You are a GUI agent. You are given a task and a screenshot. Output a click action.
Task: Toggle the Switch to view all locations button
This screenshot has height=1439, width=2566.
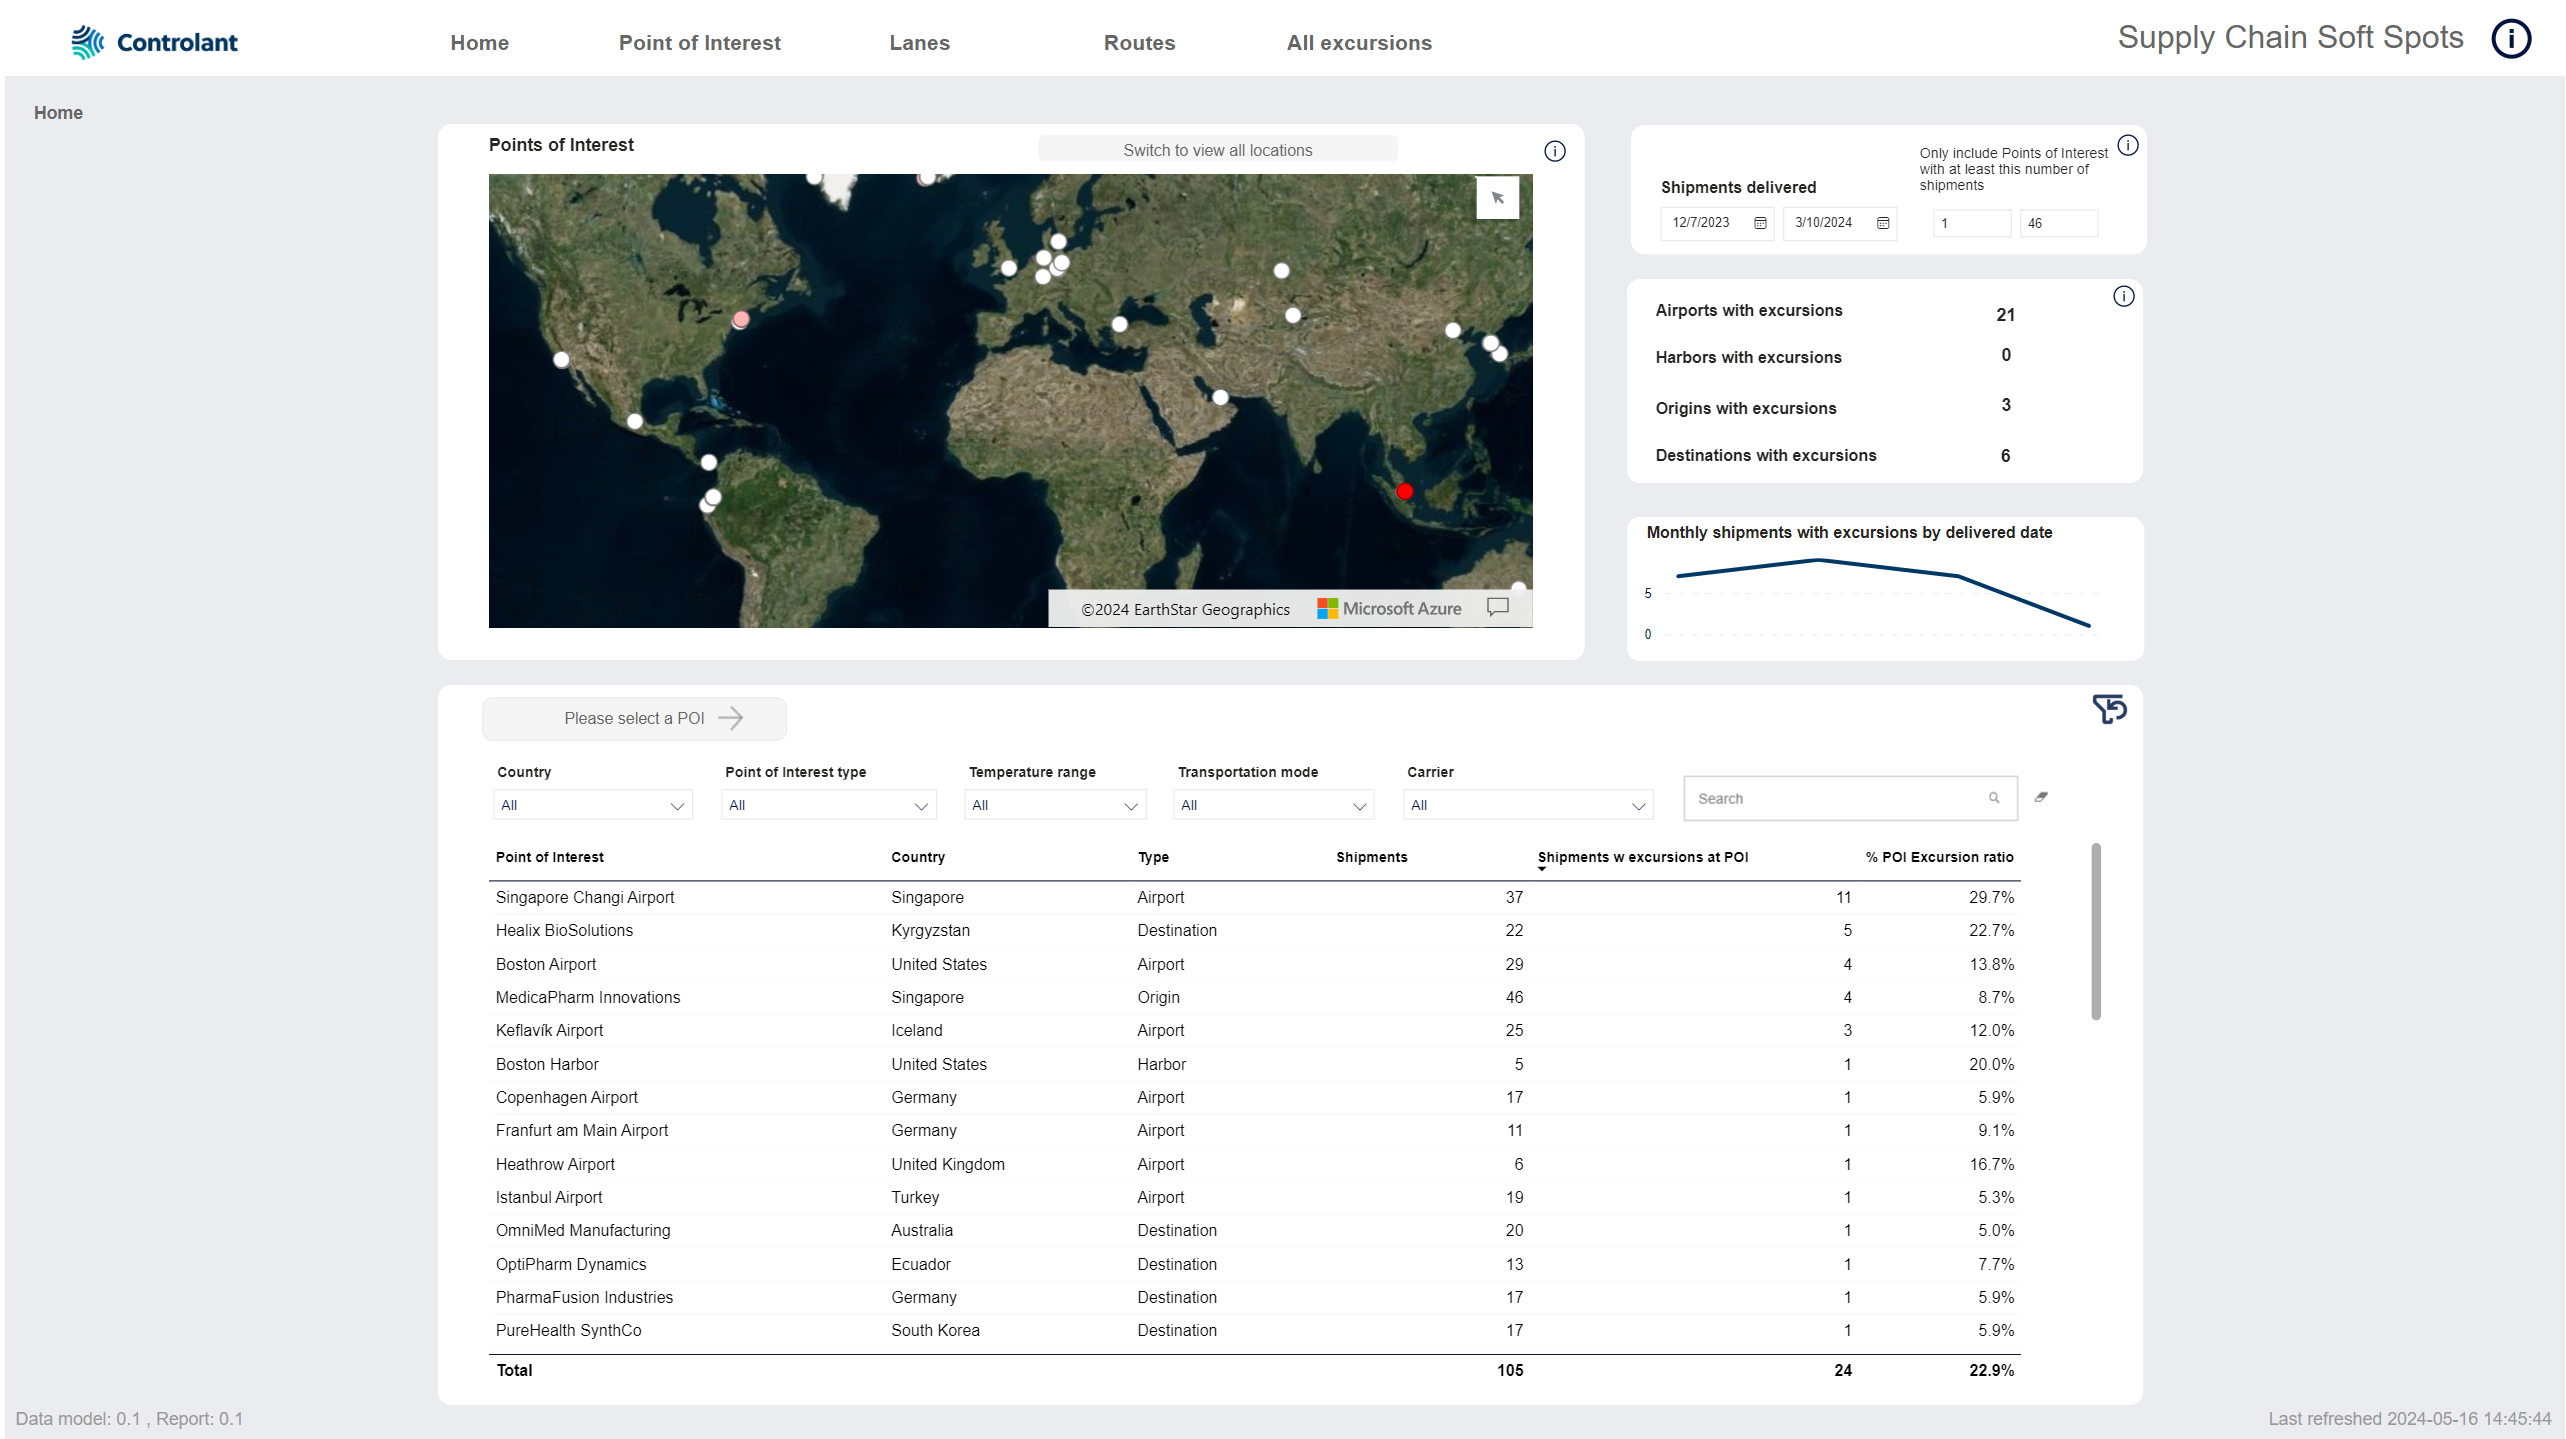(1218, 150)
